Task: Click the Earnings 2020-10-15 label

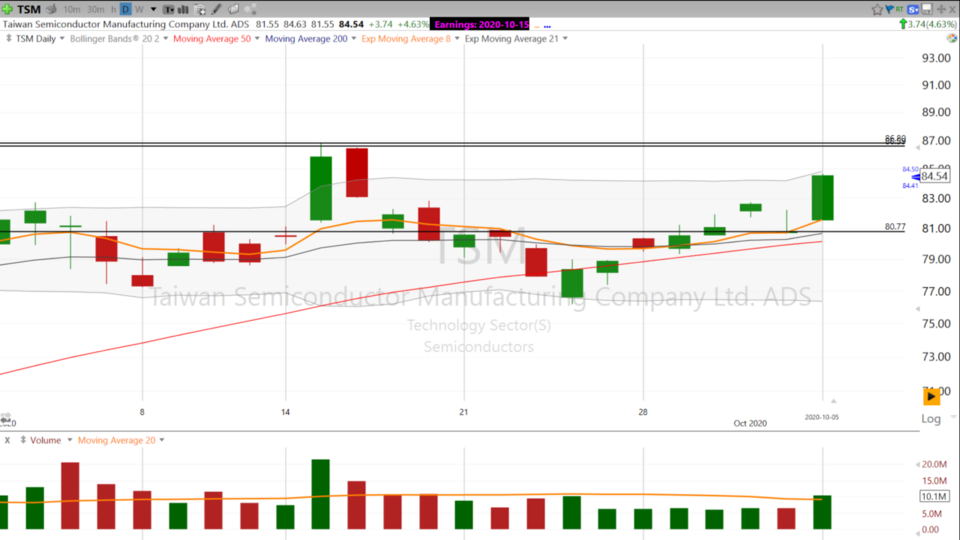Action: click(x=481, y=24)
